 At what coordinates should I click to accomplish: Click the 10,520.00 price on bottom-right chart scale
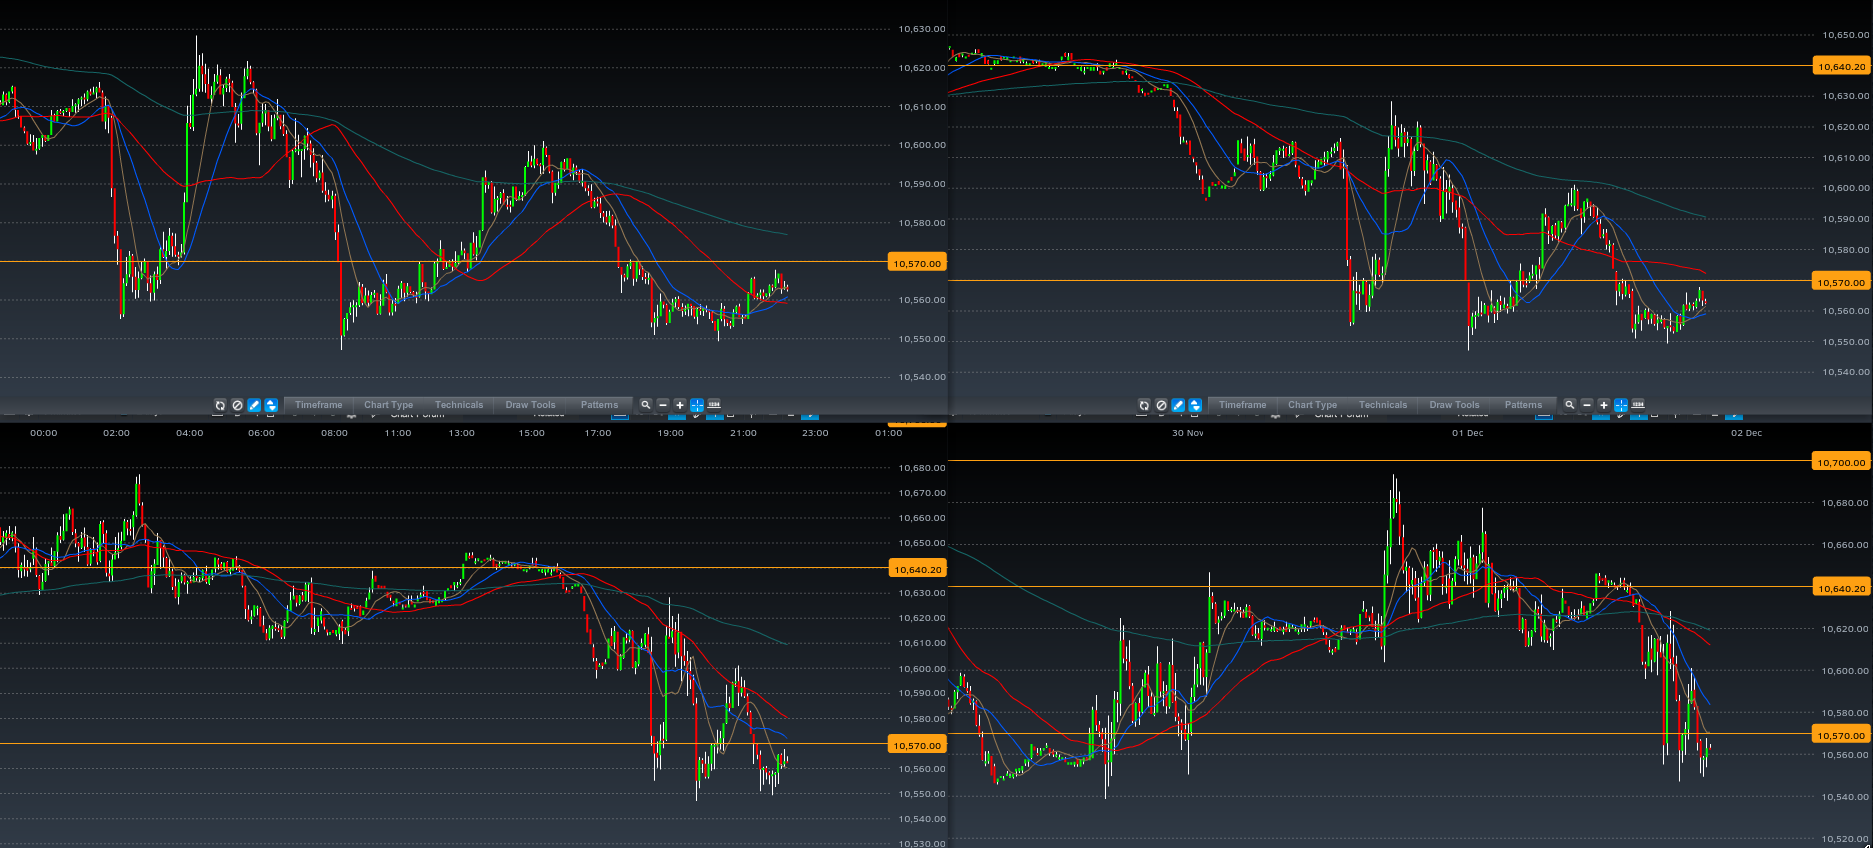coord(1845,839)
